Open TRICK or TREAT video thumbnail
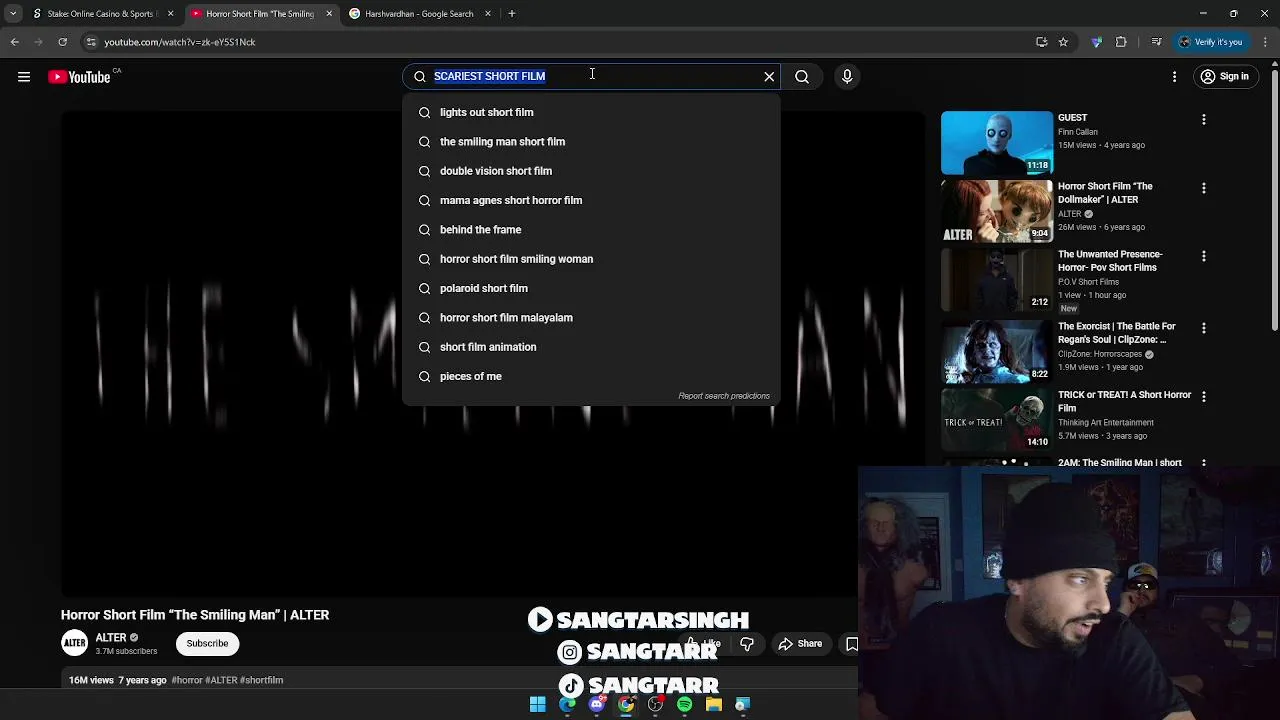 [x=997, y=419]
